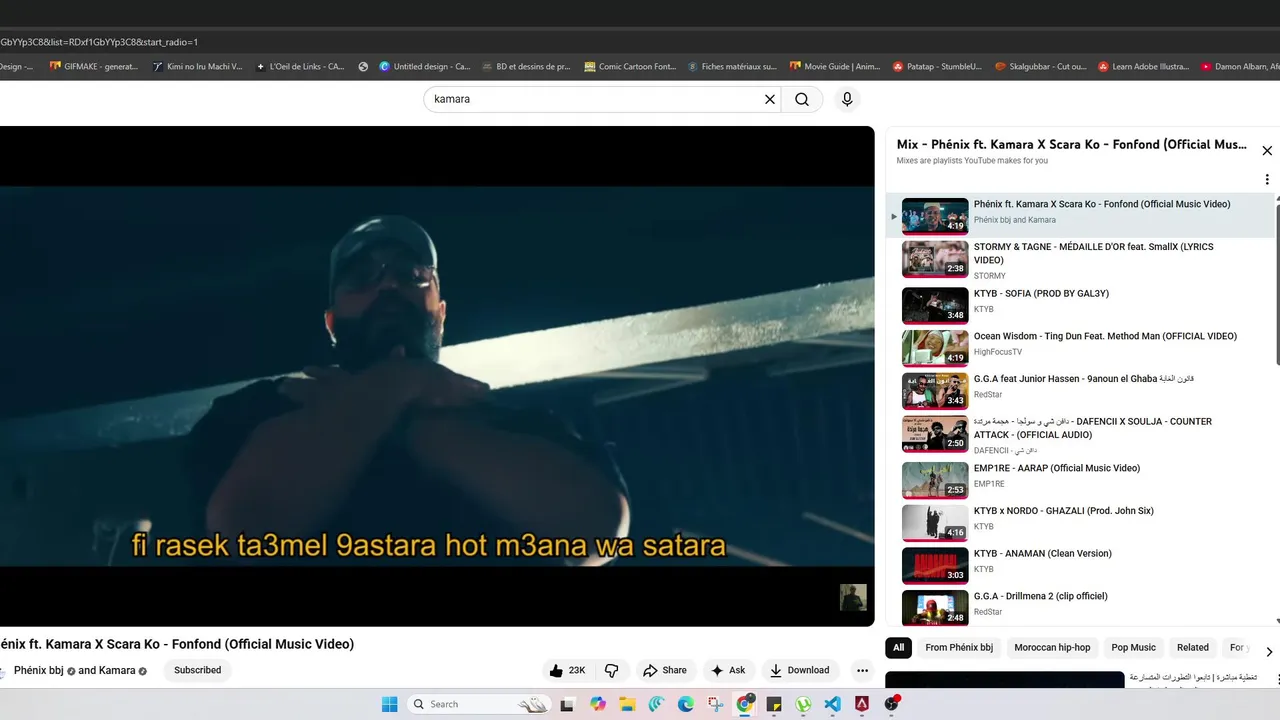The height and width of the screenshot is (720, 1280).
Task: Show more chips with right chevron
Action: pyautogui.click(x=1269, y=652)
